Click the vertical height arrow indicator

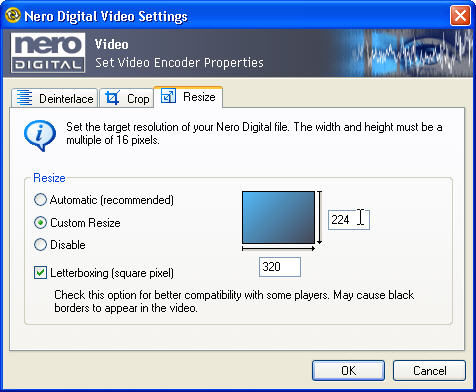(320, 217)
